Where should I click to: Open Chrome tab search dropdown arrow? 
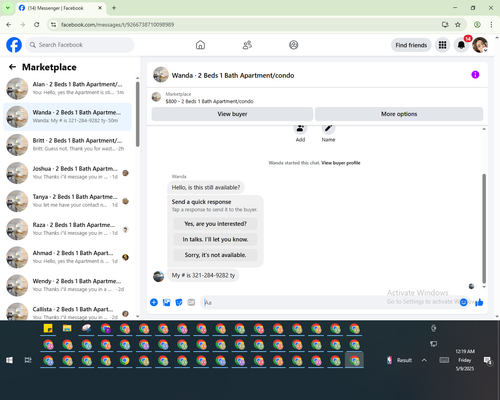coord(8,8)
